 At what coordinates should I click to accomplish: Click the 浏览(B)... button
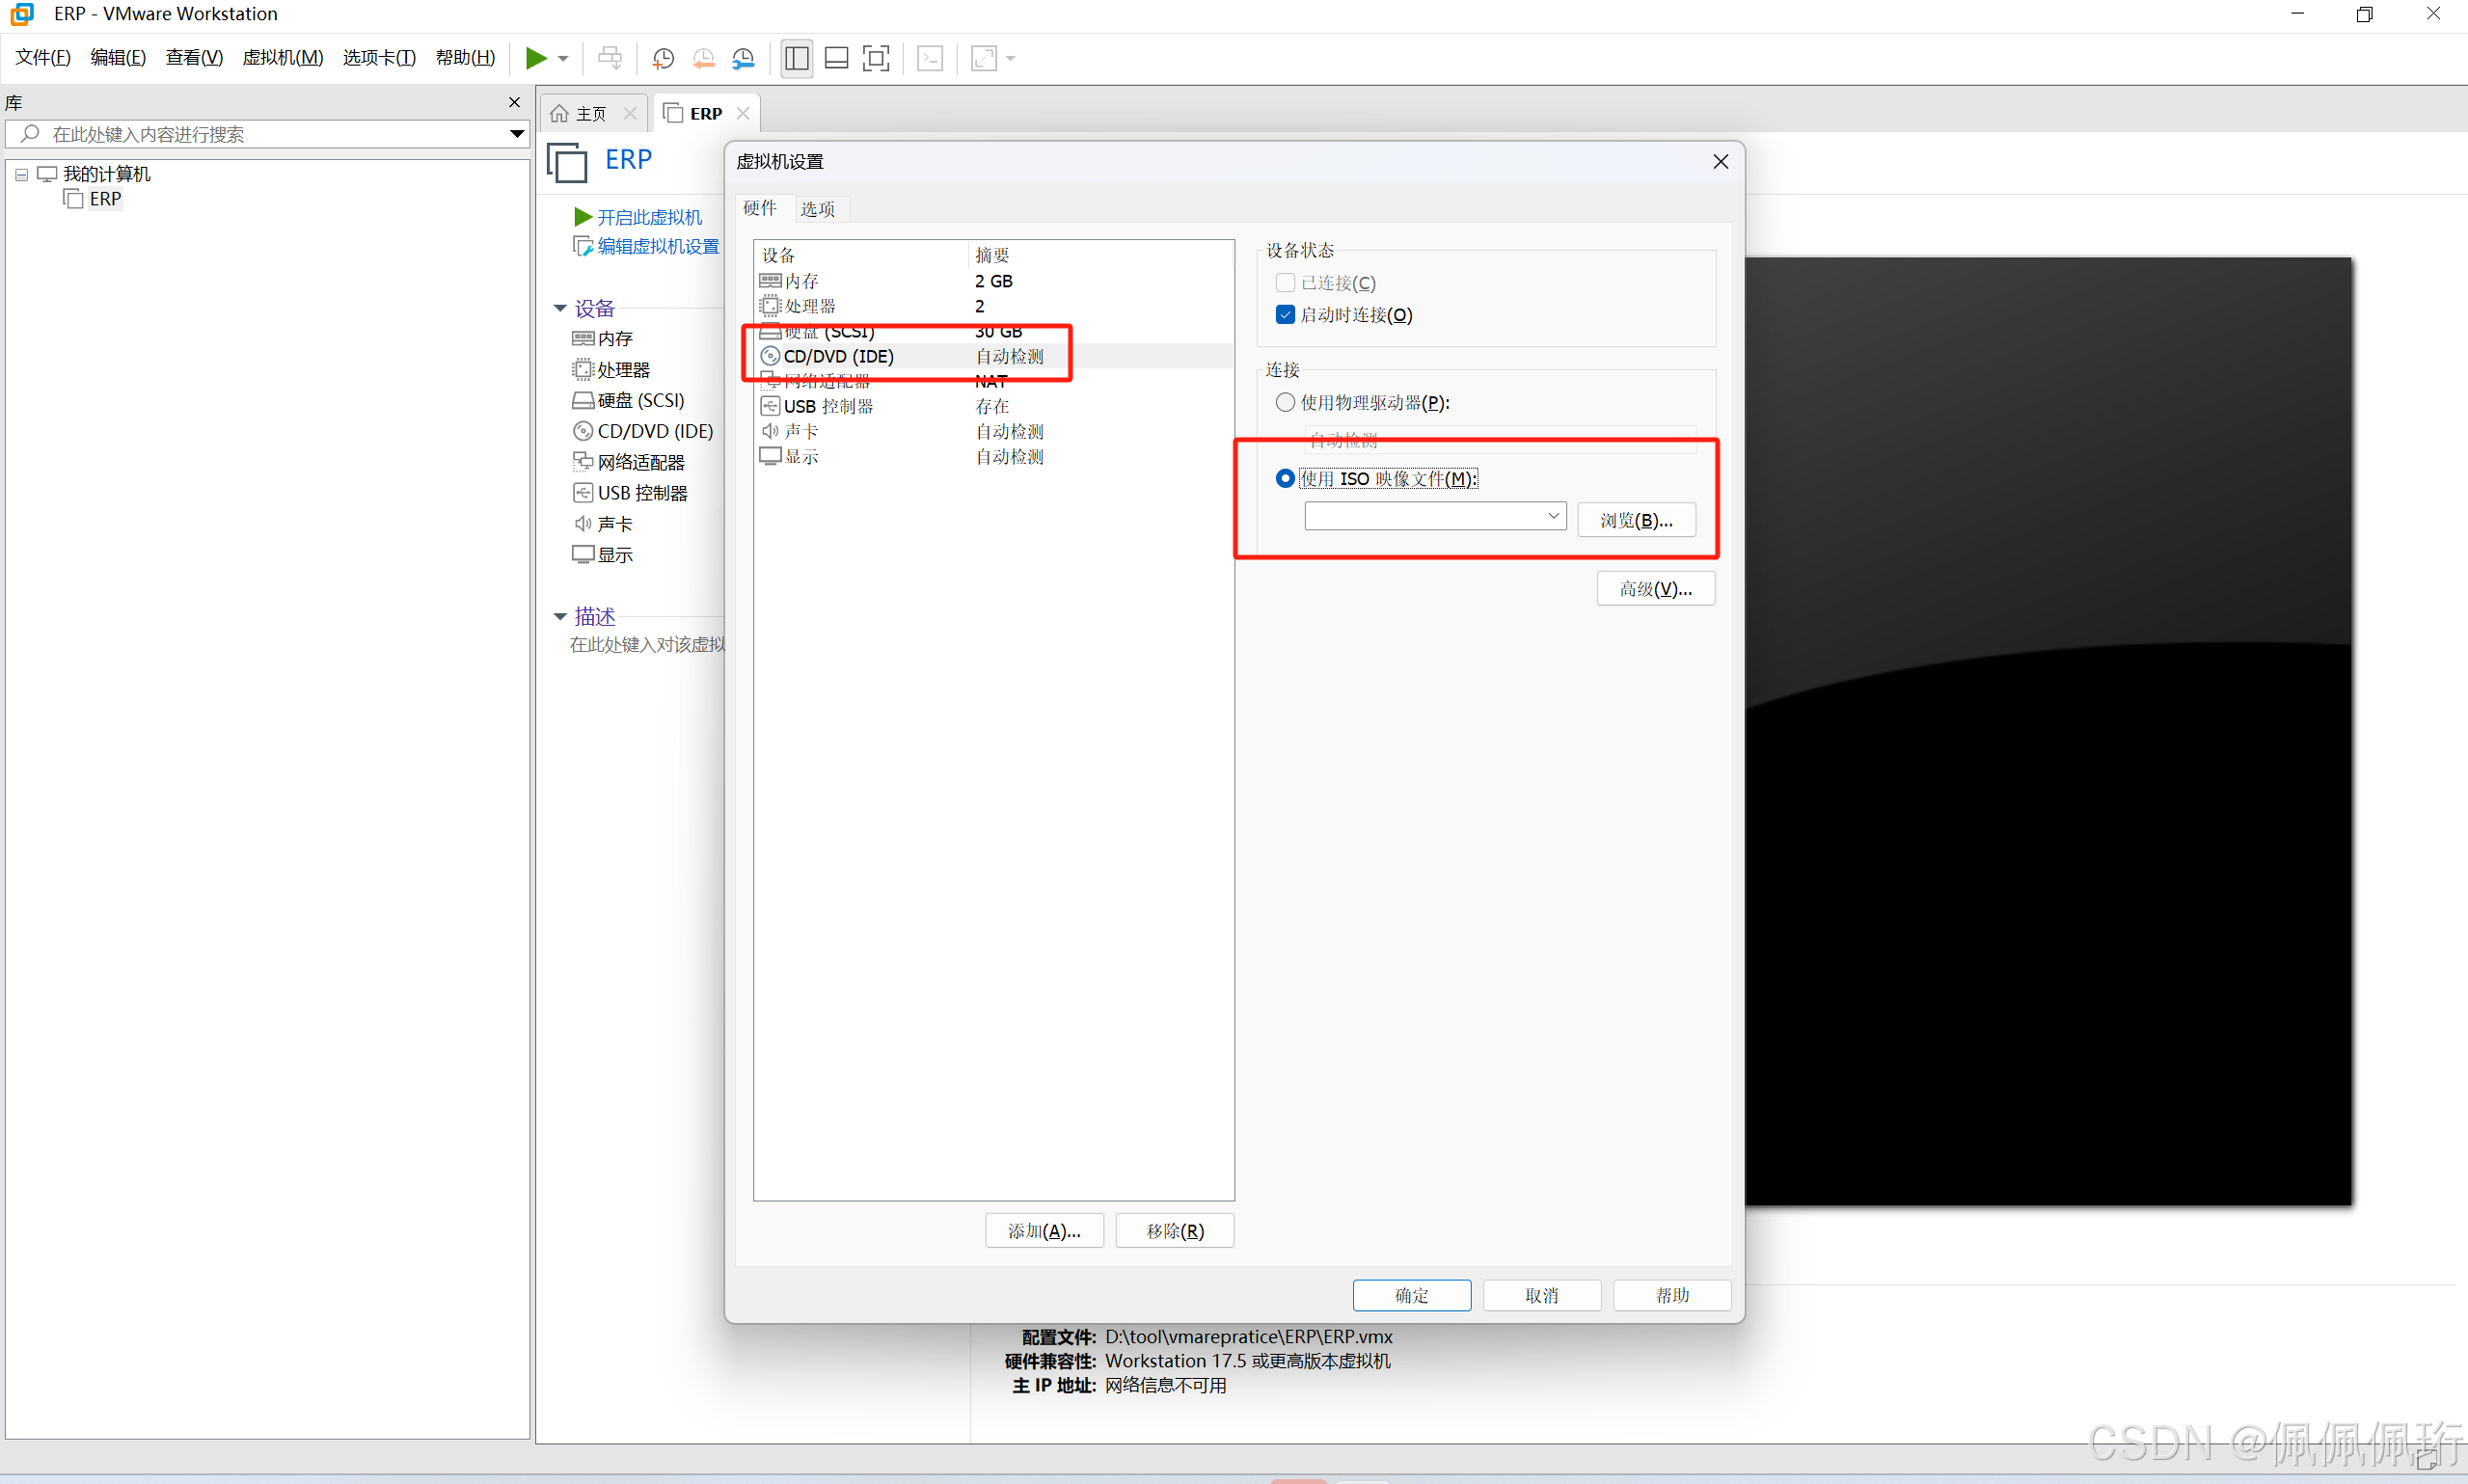point(1636,520)
